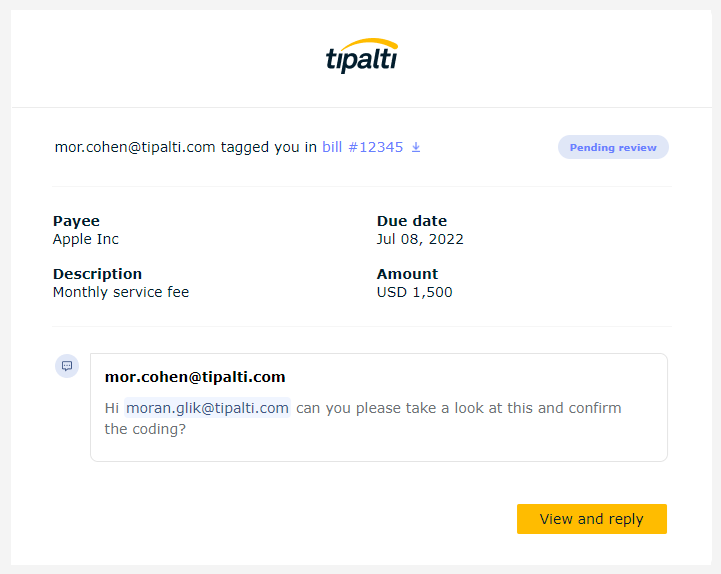Open the bill #12345 link
Viewport: 721px width, 574px height.
362,147
